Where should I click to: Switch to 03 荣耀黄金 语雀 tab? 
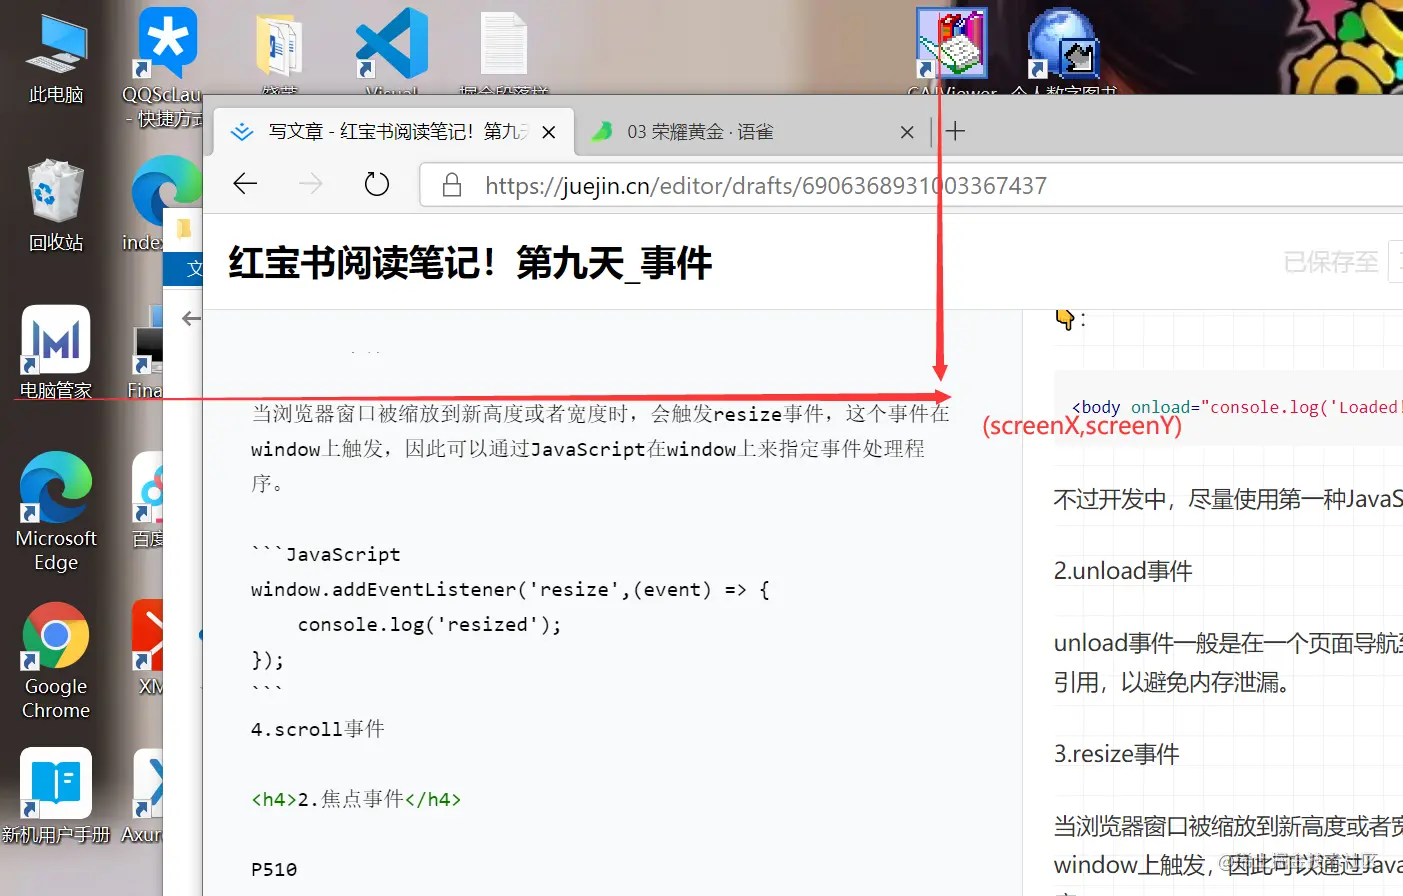tap(752, 132)
